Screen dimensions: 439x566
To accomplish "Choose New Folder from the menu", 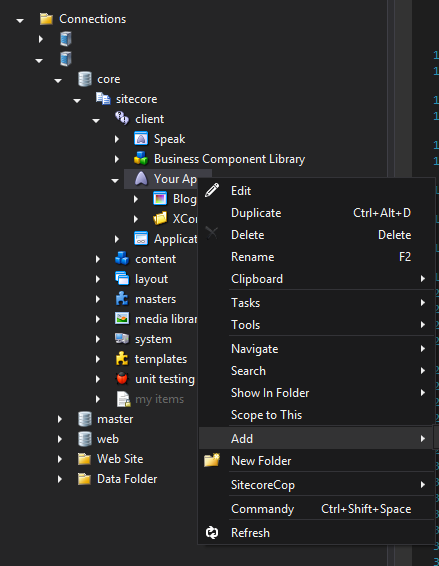I will (316, 461).
